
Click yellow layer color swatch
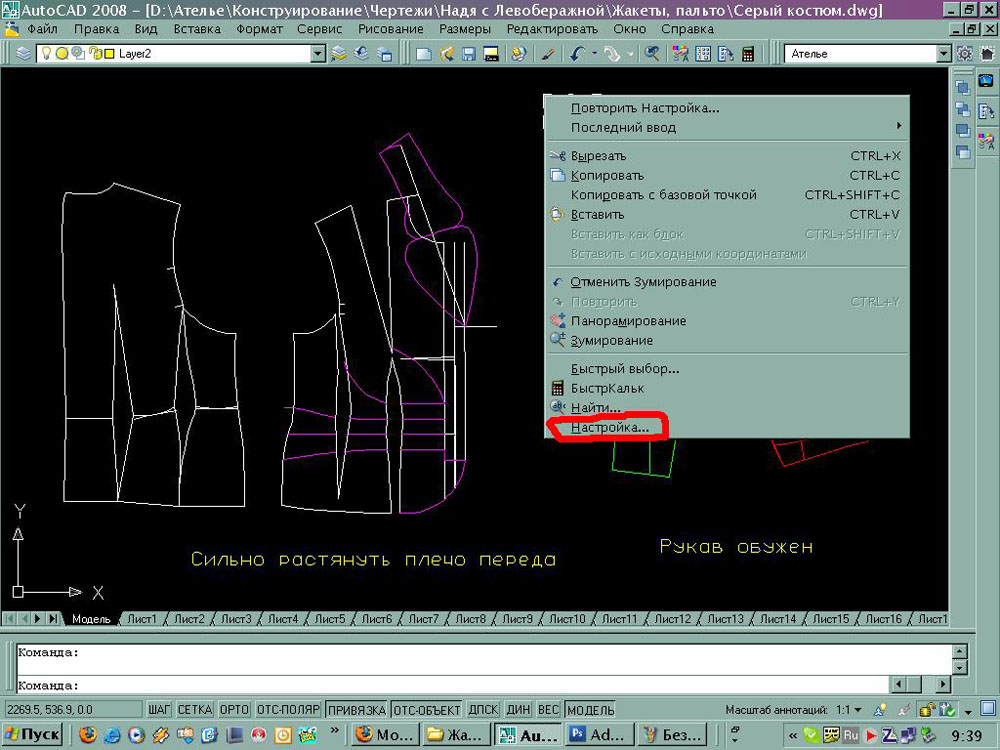coord(109,54)
